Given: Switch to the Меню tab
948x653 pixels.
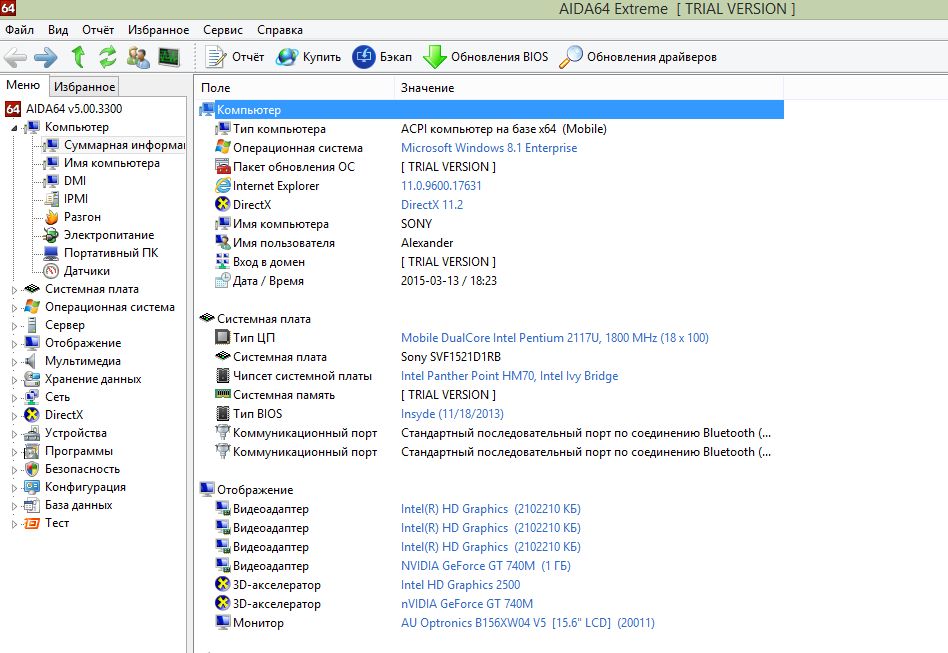Looking at the screenshot, I should tap(23, 85).
